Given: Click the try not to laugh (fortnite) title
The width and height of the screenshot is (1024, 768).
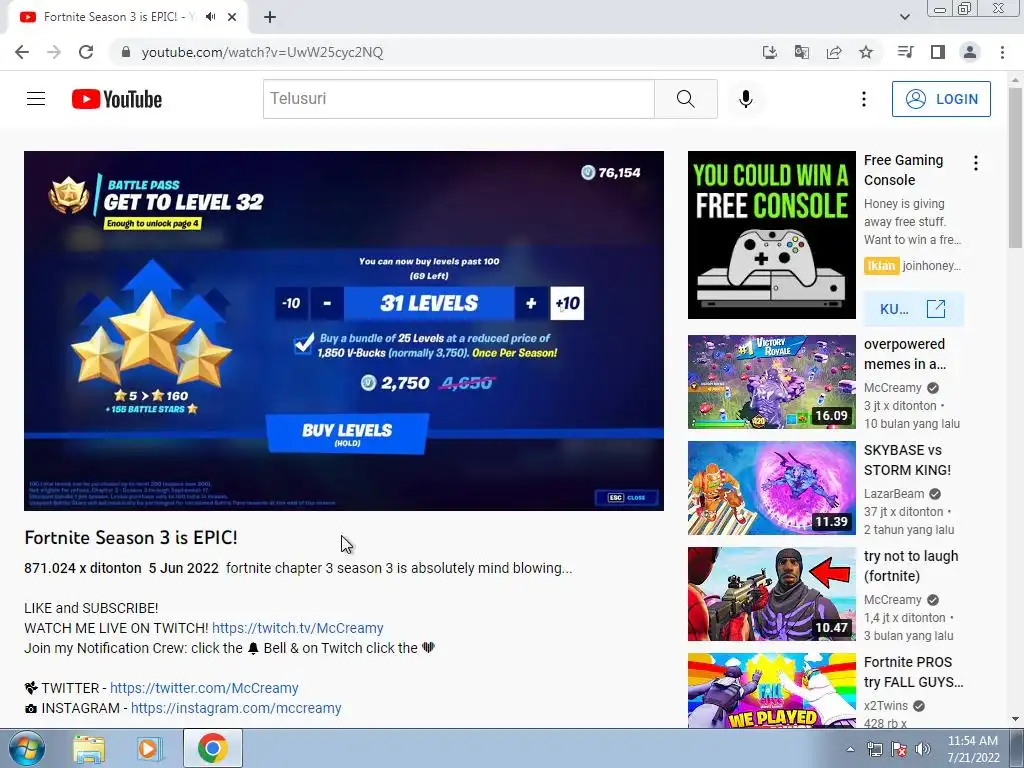Looking at the screenshot, I should click(910, 566).
